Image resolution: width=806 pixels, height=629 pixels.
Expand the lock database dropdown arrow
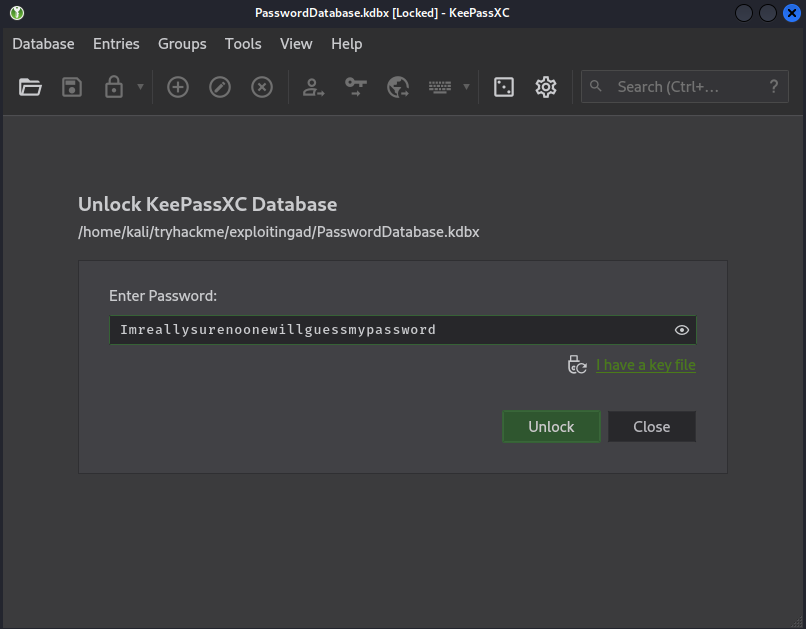point(140,87)
